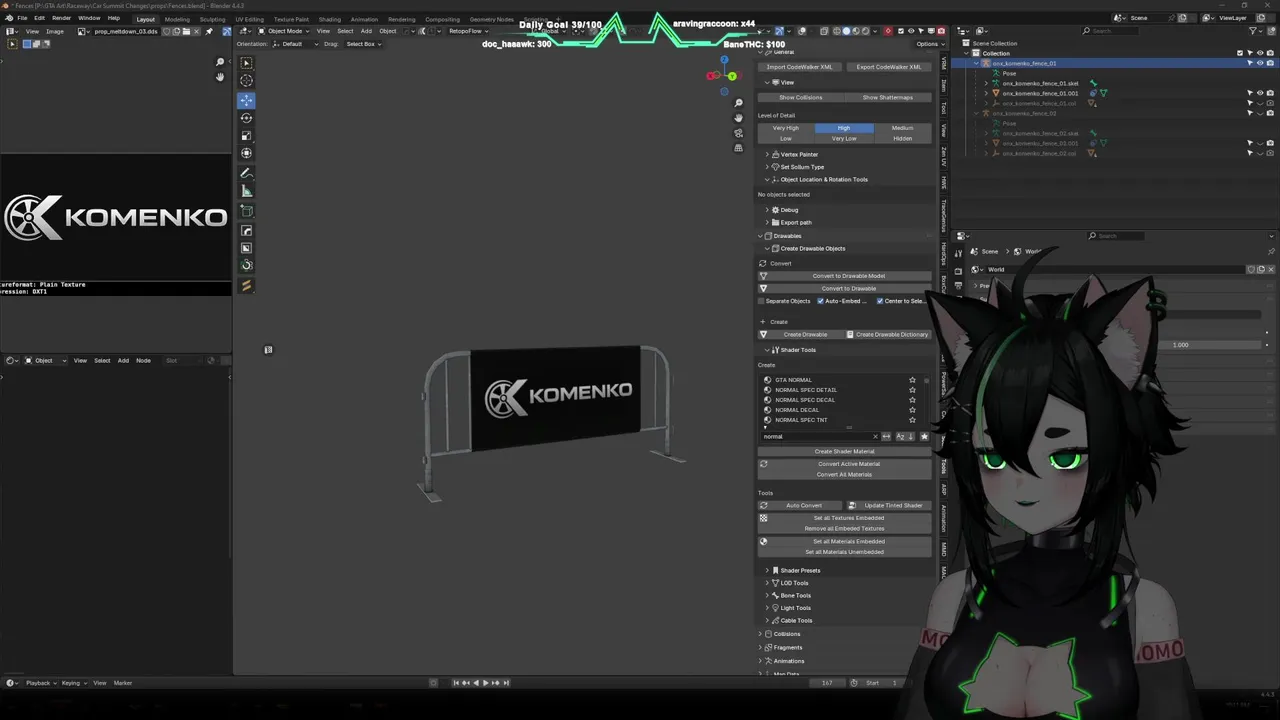Open the File menu
The image size is (1280, 720).
[22, 18]
